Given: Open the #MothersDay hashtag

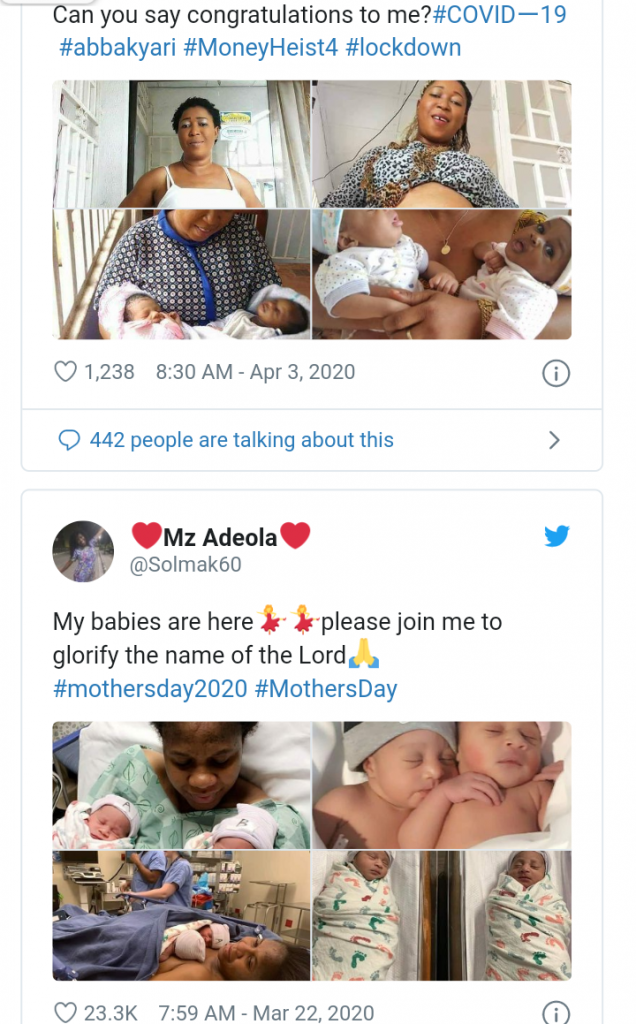Looking at the screenshot, I should coord(326,689).
